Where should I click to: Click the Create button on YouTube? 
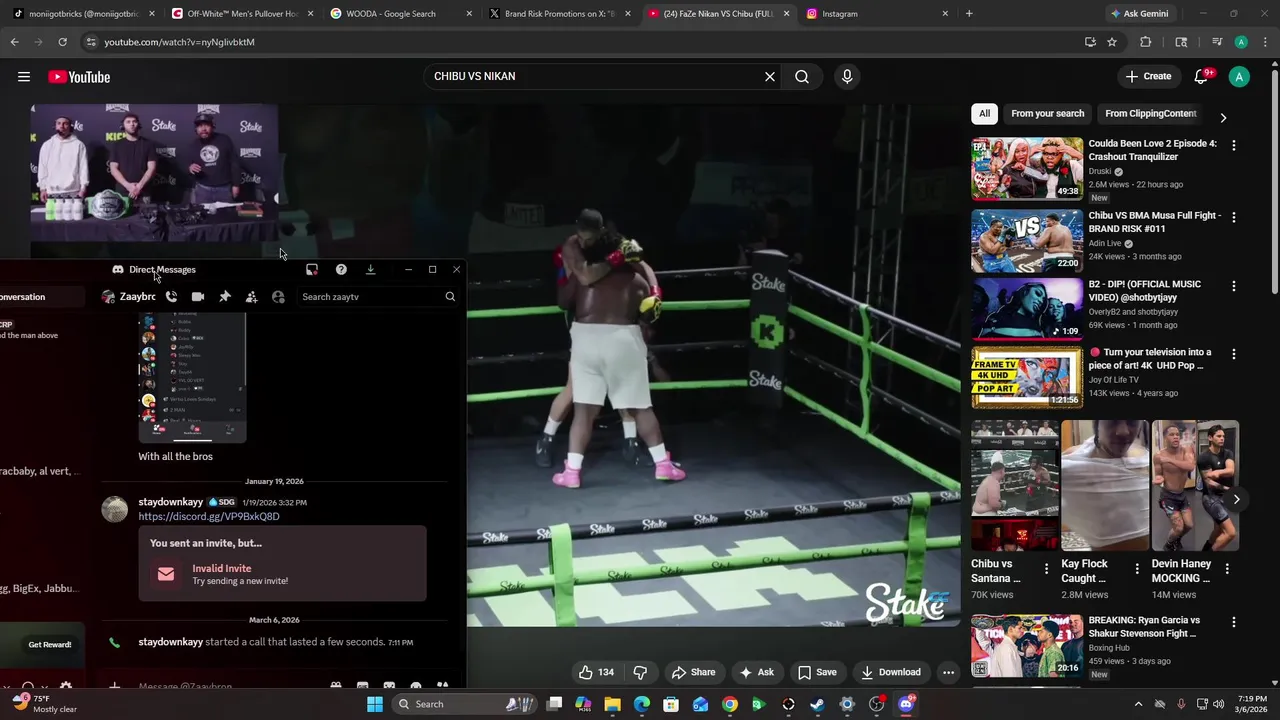tap(1148, 77)
